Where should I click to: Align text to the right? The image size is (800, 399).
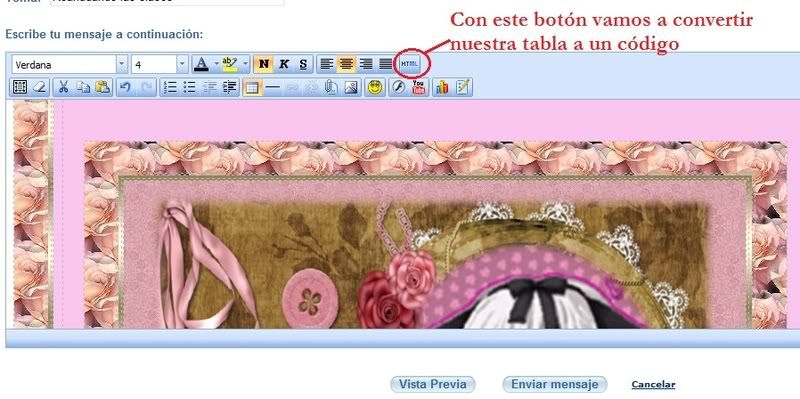coord(366,64)
